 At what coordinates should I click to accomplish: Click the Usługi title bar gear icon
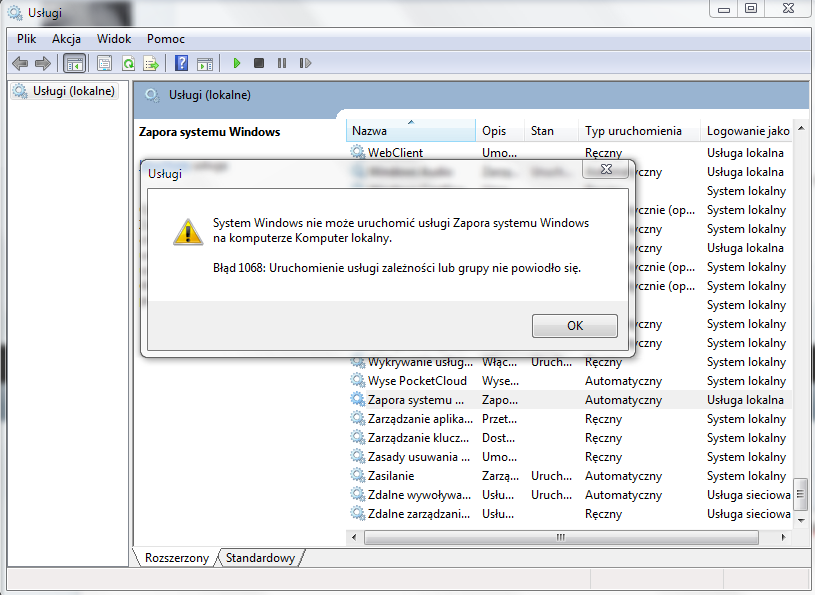click(15, 12)
